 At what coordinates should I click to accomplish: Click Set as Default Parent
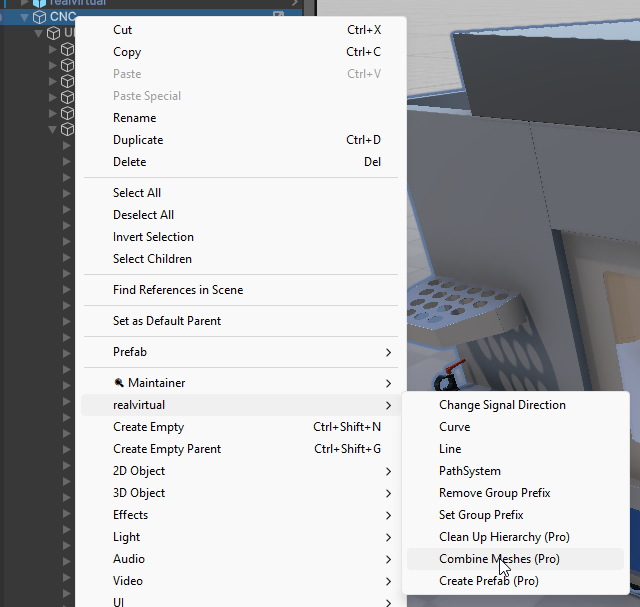(167, 321)
